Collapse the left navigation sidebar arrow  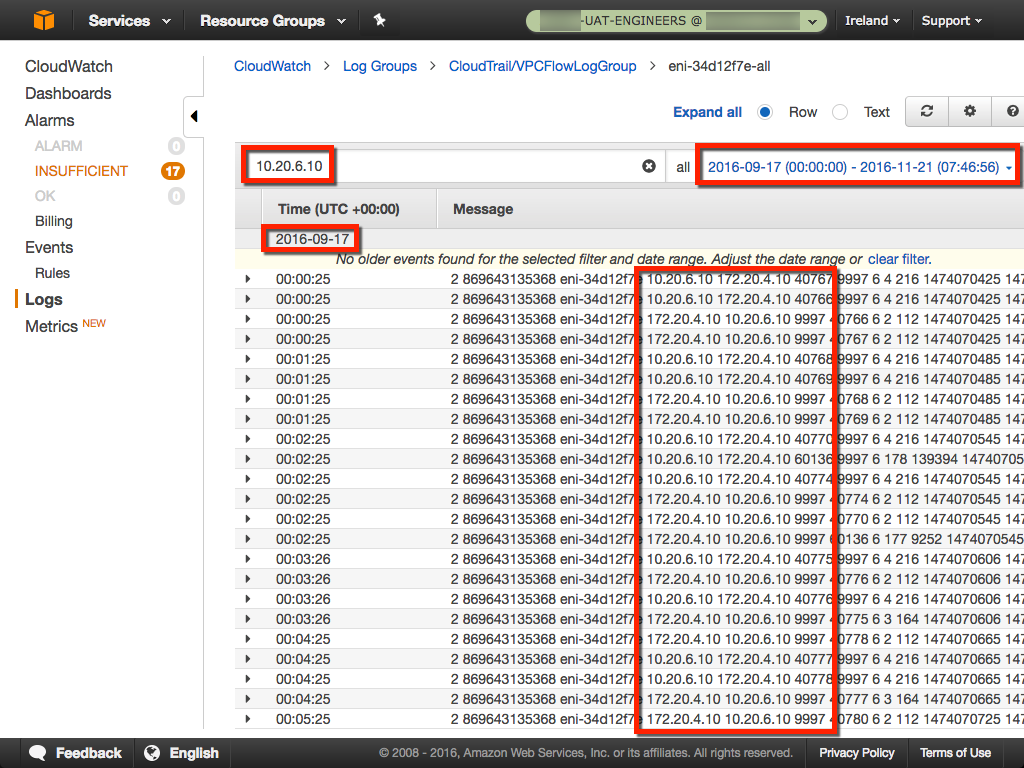tap(193, 116)
